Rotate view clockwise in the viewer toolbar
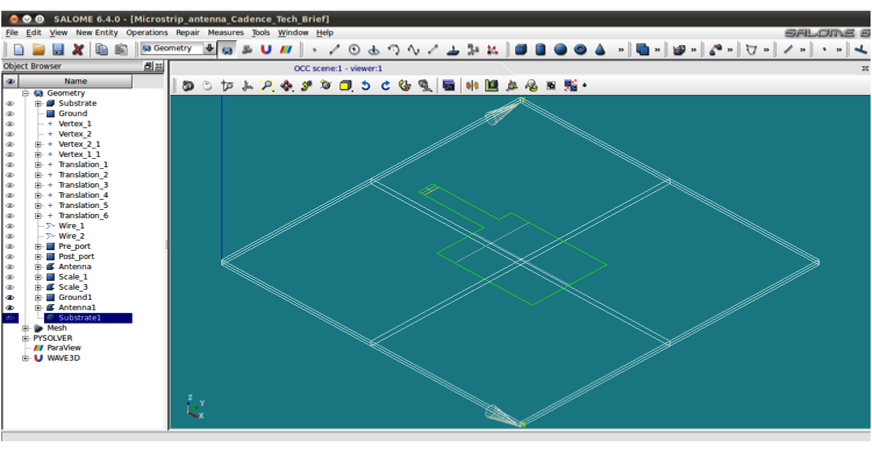This screenshot has width=872, height=452. 385,86
